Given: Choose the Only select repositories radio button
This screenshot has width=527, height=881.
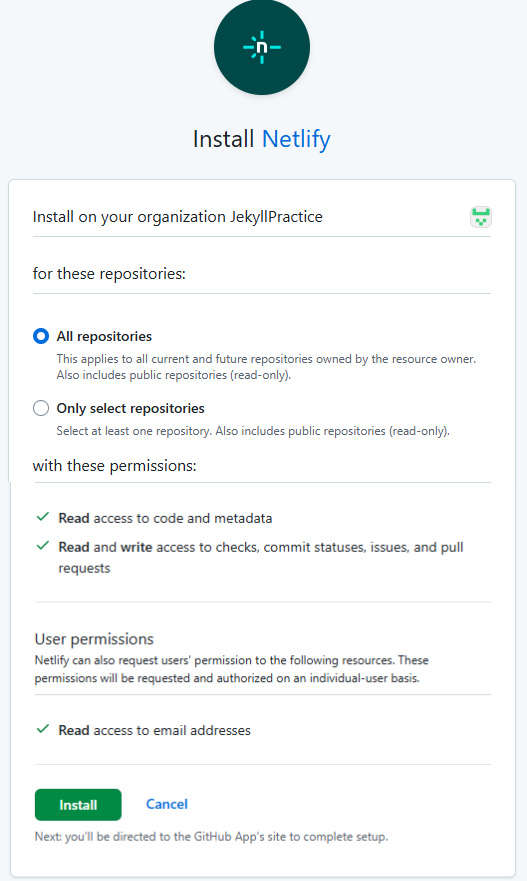Looking at the screenshot, I should (40, 408).
